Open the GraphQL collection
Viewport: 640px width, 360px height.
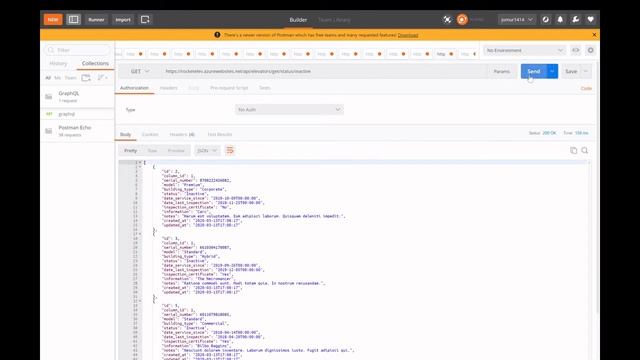(x=78, y=97)
